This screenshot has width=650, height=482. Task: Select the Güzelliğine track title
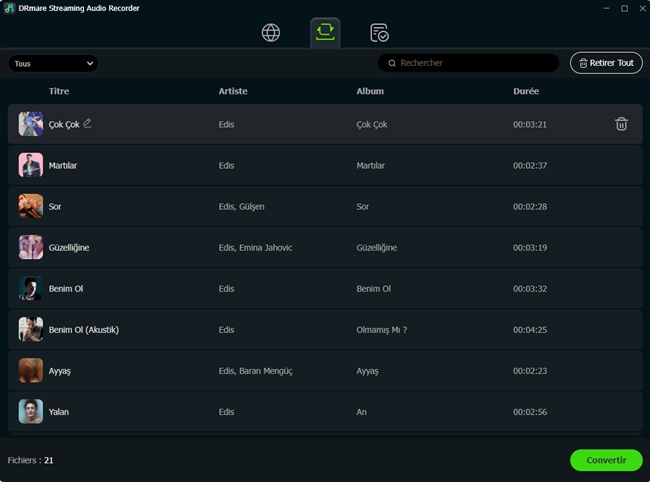(69, 248)
